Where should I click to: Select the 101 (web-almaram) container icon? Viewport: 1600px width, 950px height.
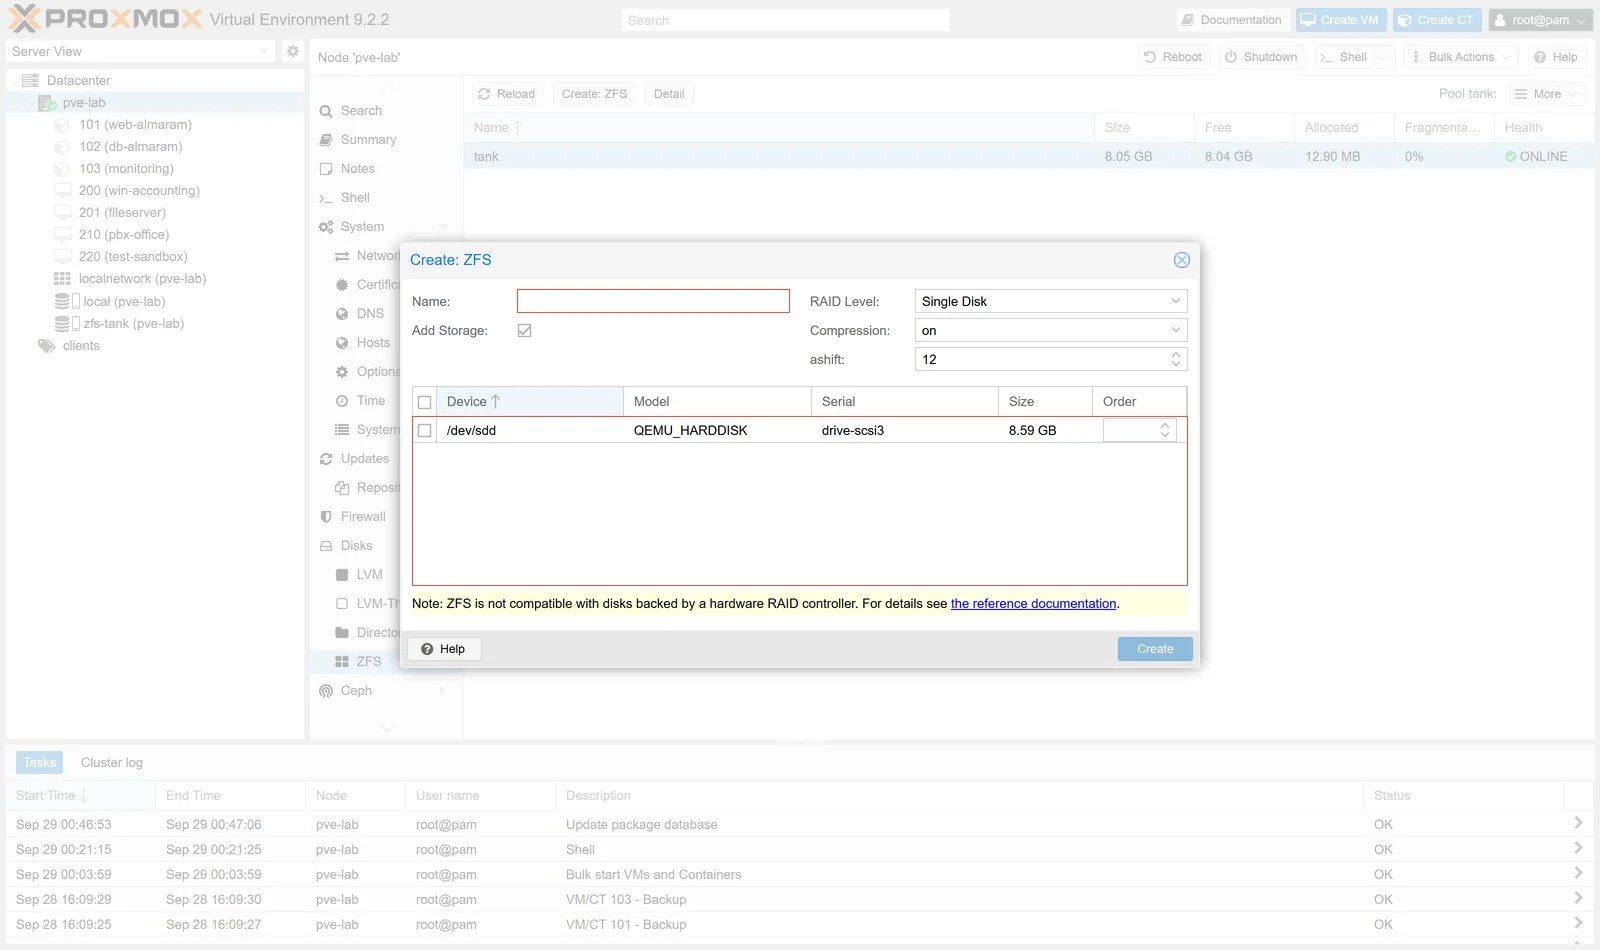(62, 125)
